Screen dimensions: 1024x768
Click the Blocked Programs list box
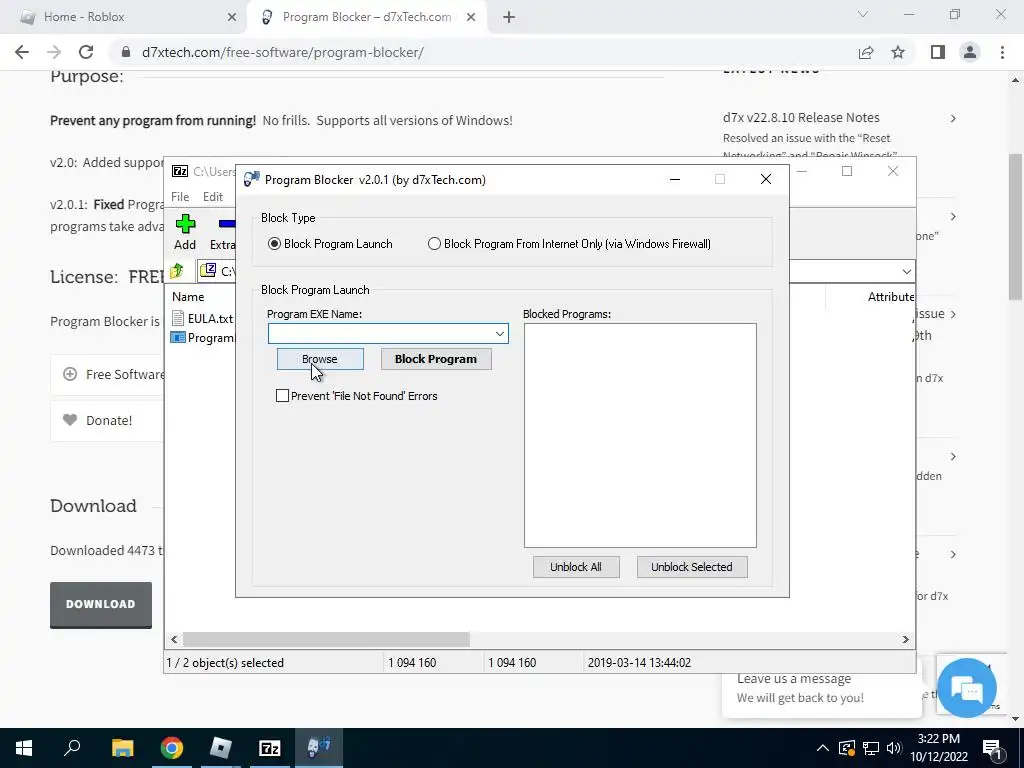[640, 435]
